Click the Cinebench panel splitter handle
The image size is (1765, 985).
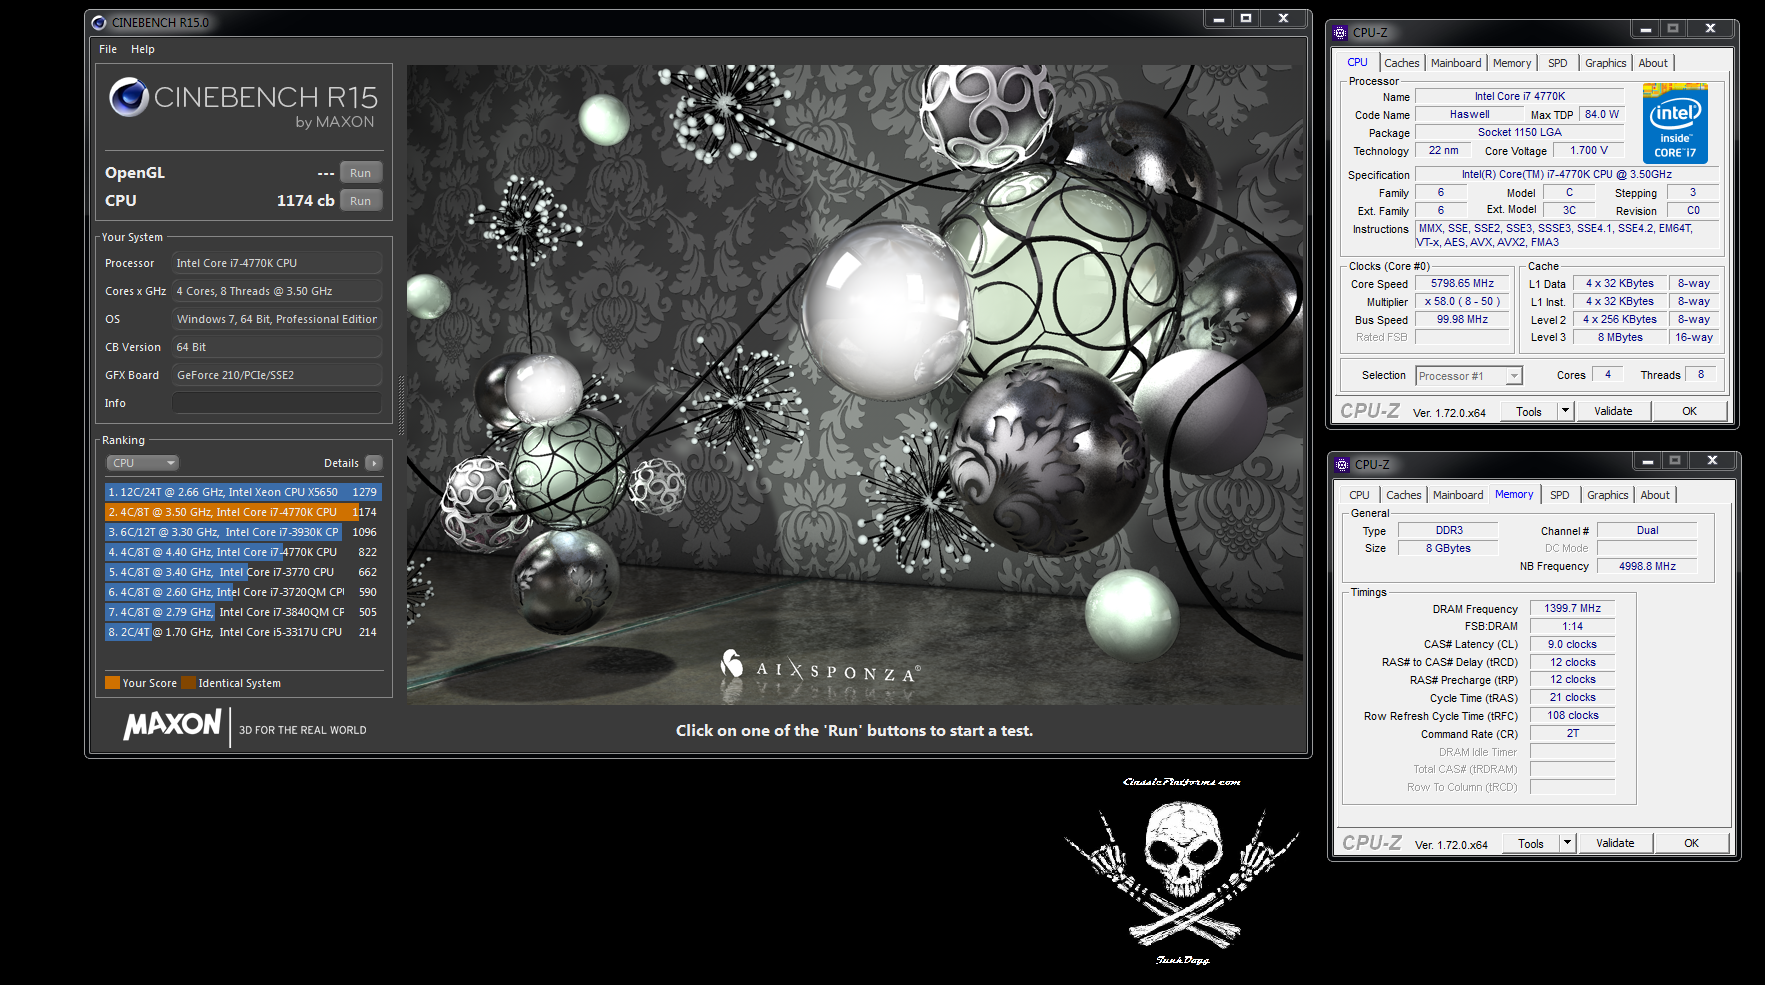(401, 405)
